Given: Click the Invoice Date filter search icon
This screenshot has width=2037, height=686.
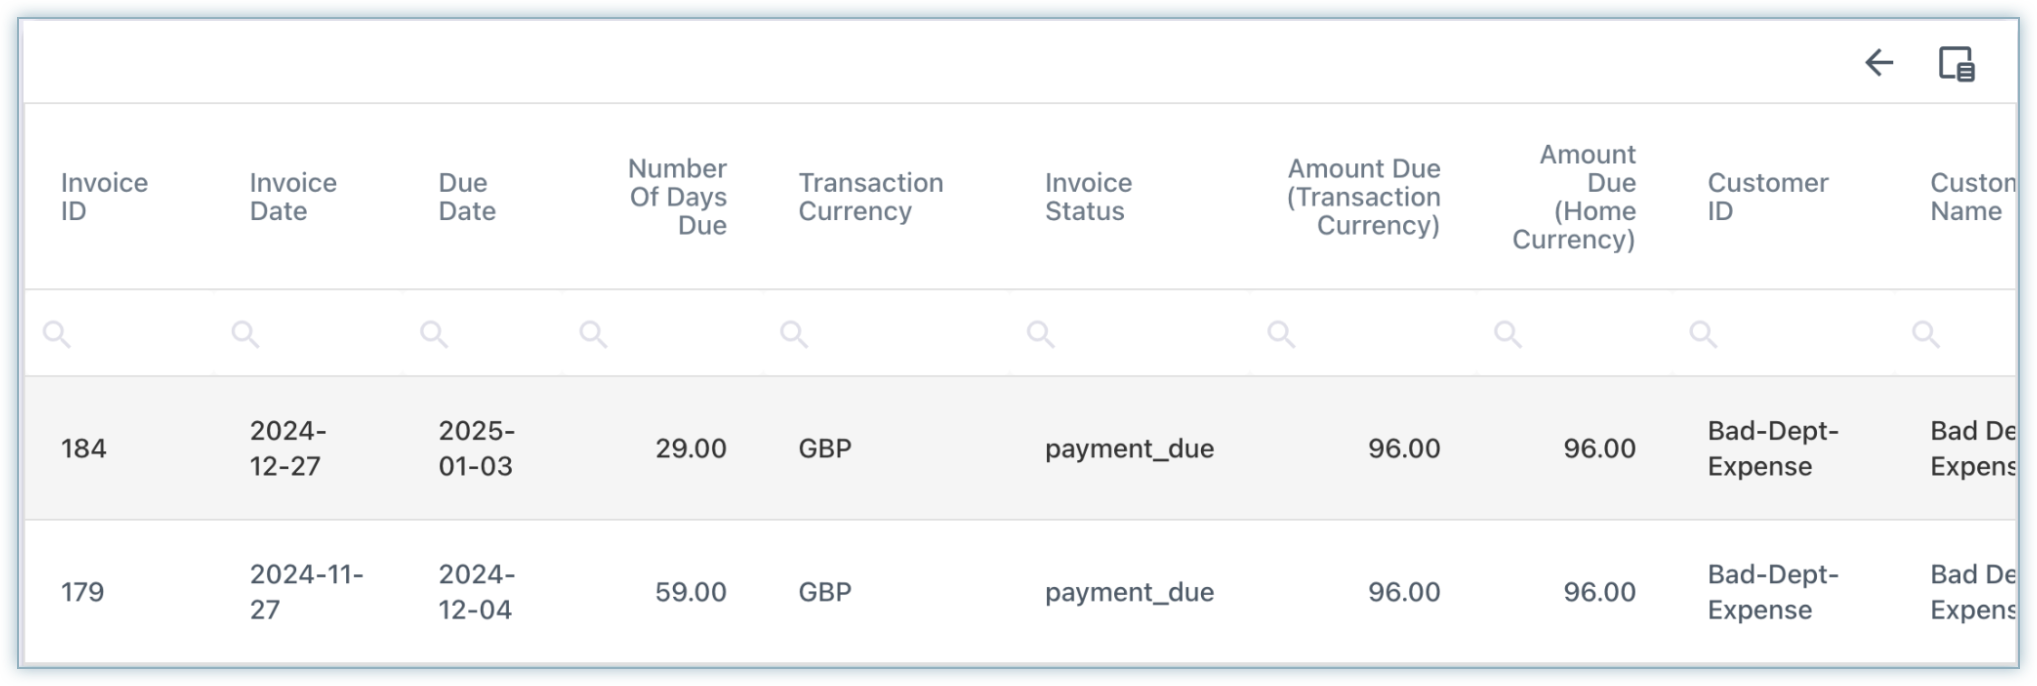Looking at the screenshot, I should pos(245,334).
